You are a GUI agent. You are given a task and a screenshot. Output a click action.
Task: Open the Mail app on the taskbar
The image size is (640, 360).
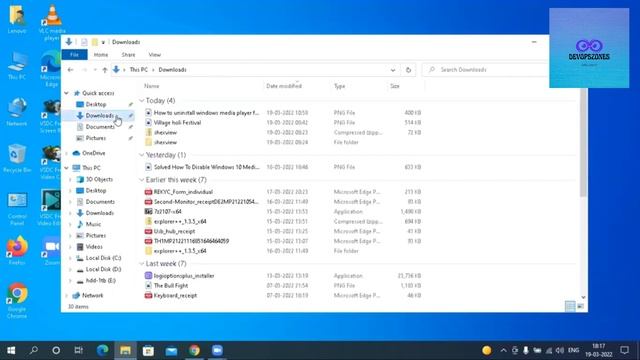[x=171, y=350]
